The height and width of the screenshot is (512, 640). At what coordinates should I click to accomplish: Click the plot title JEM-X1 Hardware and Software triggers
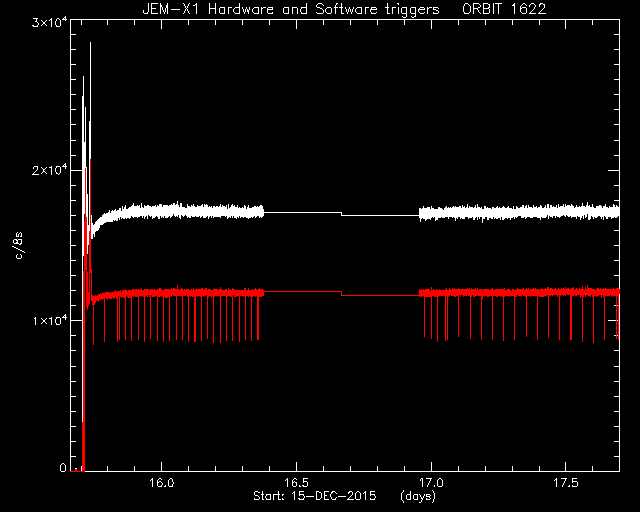(x=291, y=9)
